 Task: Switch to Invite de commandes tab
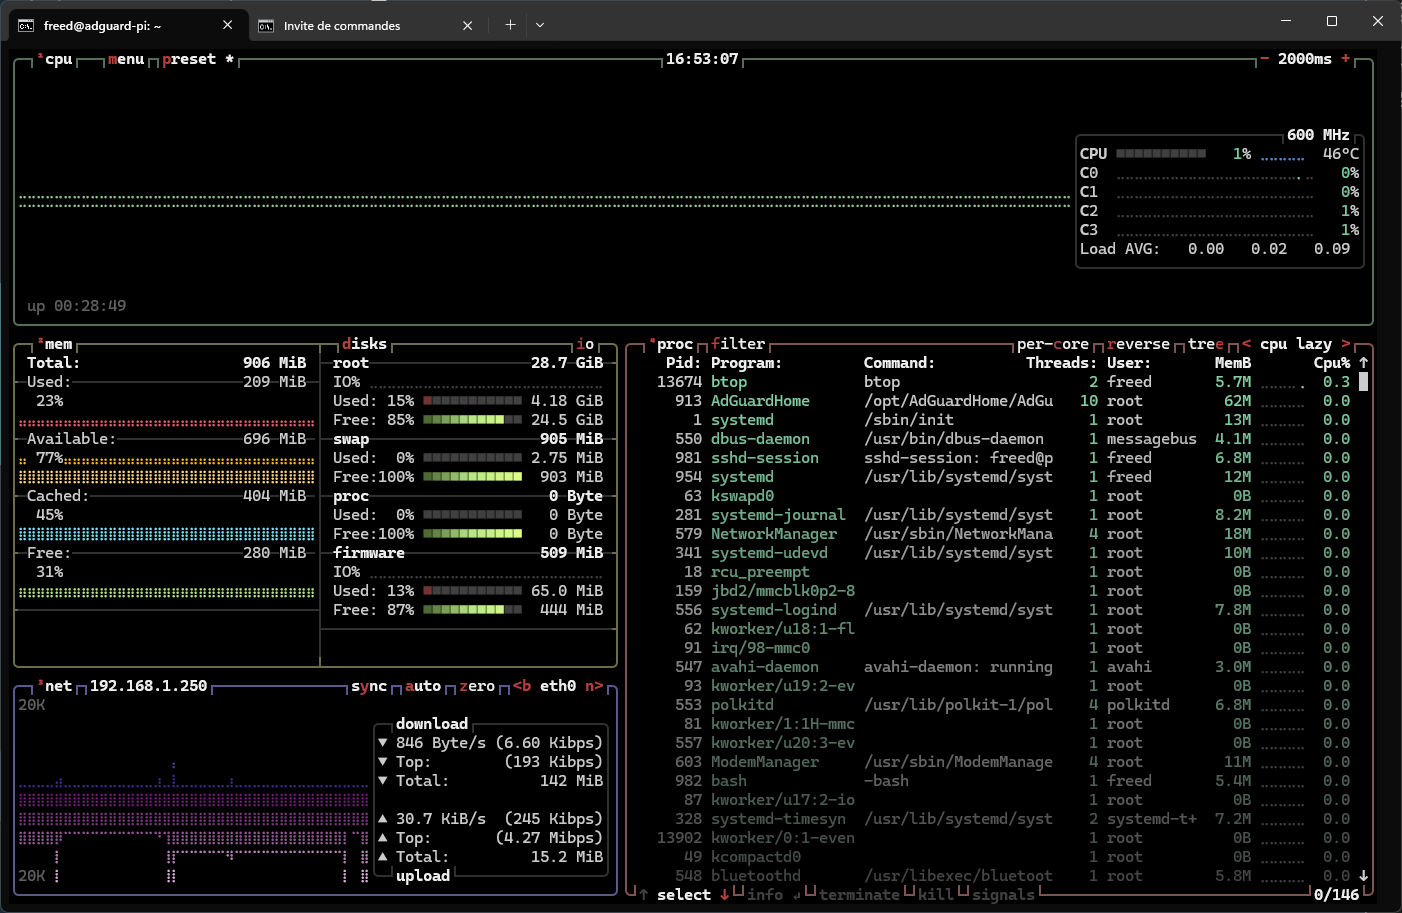point(342,26)
